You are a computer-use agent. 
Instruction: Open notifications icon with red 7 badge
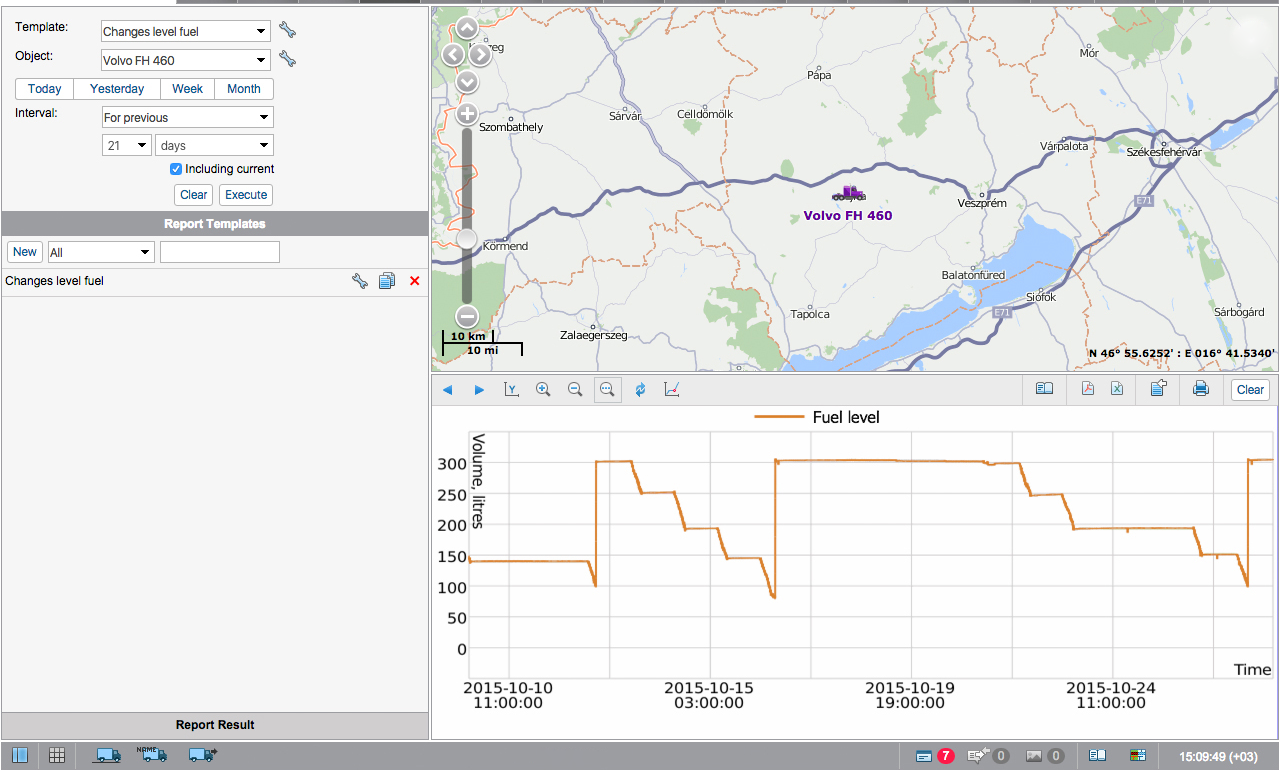pos(925,756)
